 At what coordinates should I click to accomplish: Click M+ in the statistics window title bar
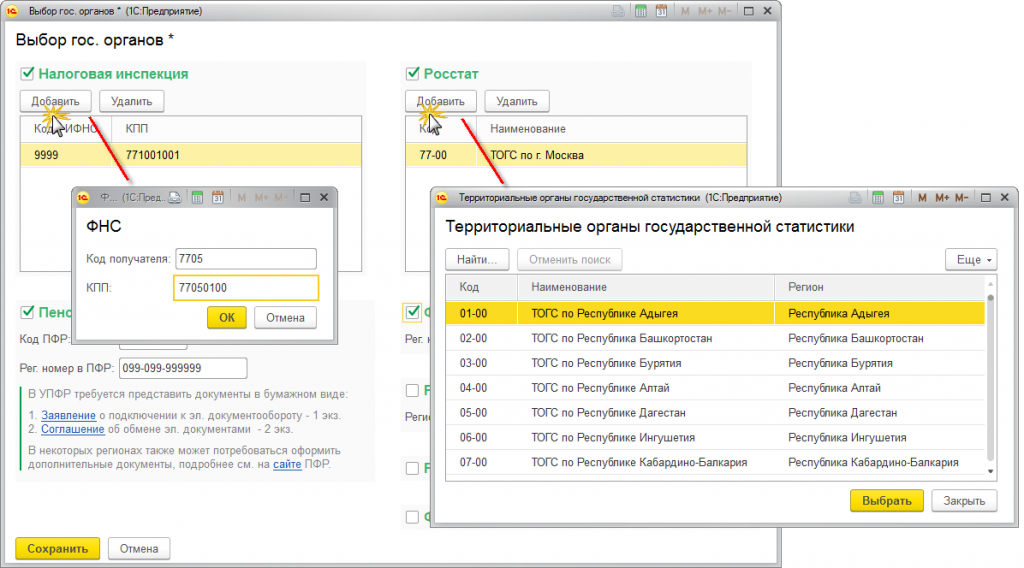941,198
